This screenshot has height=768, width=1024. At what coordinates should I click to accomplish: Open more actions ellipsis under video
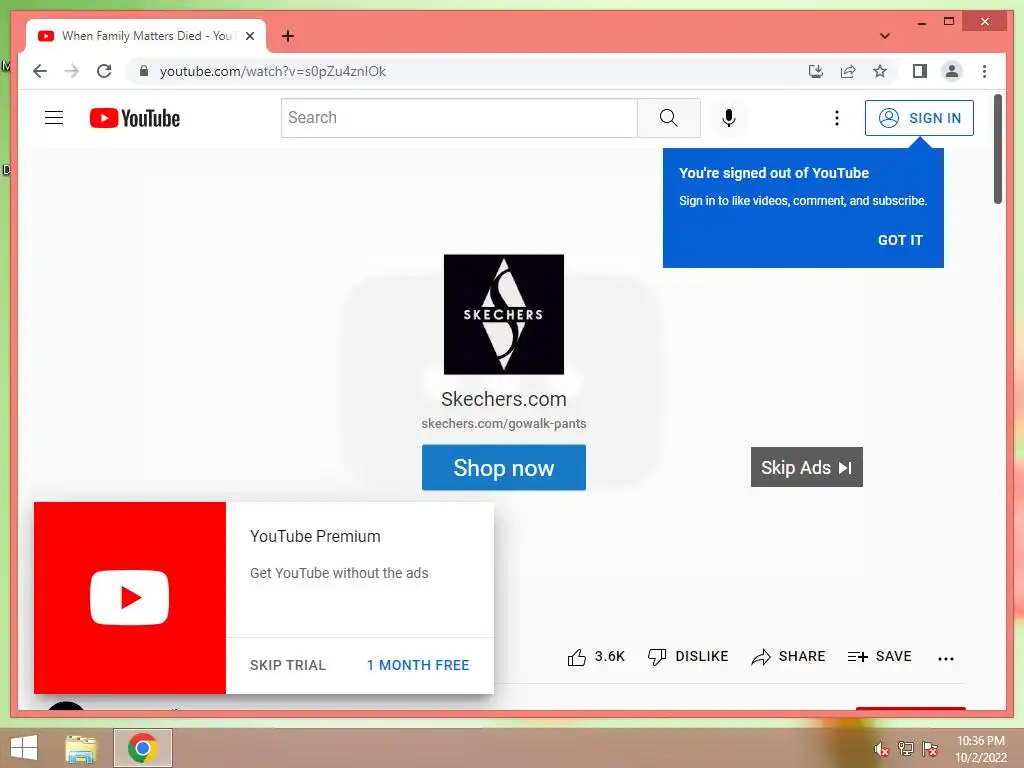[x=946, y=658]
